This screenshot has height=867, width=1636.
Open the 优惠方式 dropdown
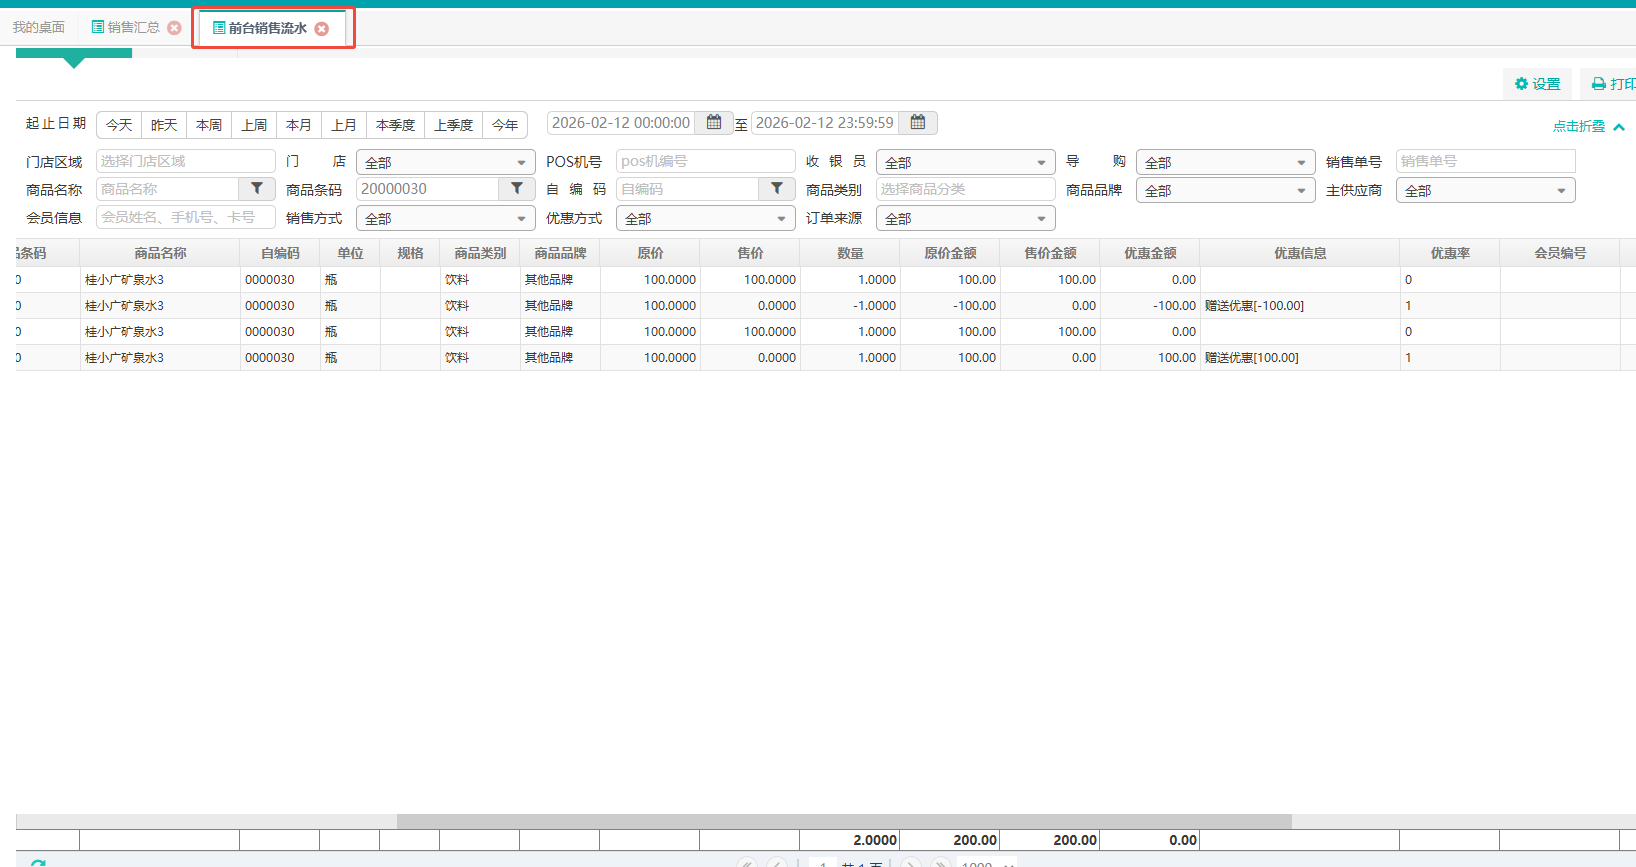705,218
